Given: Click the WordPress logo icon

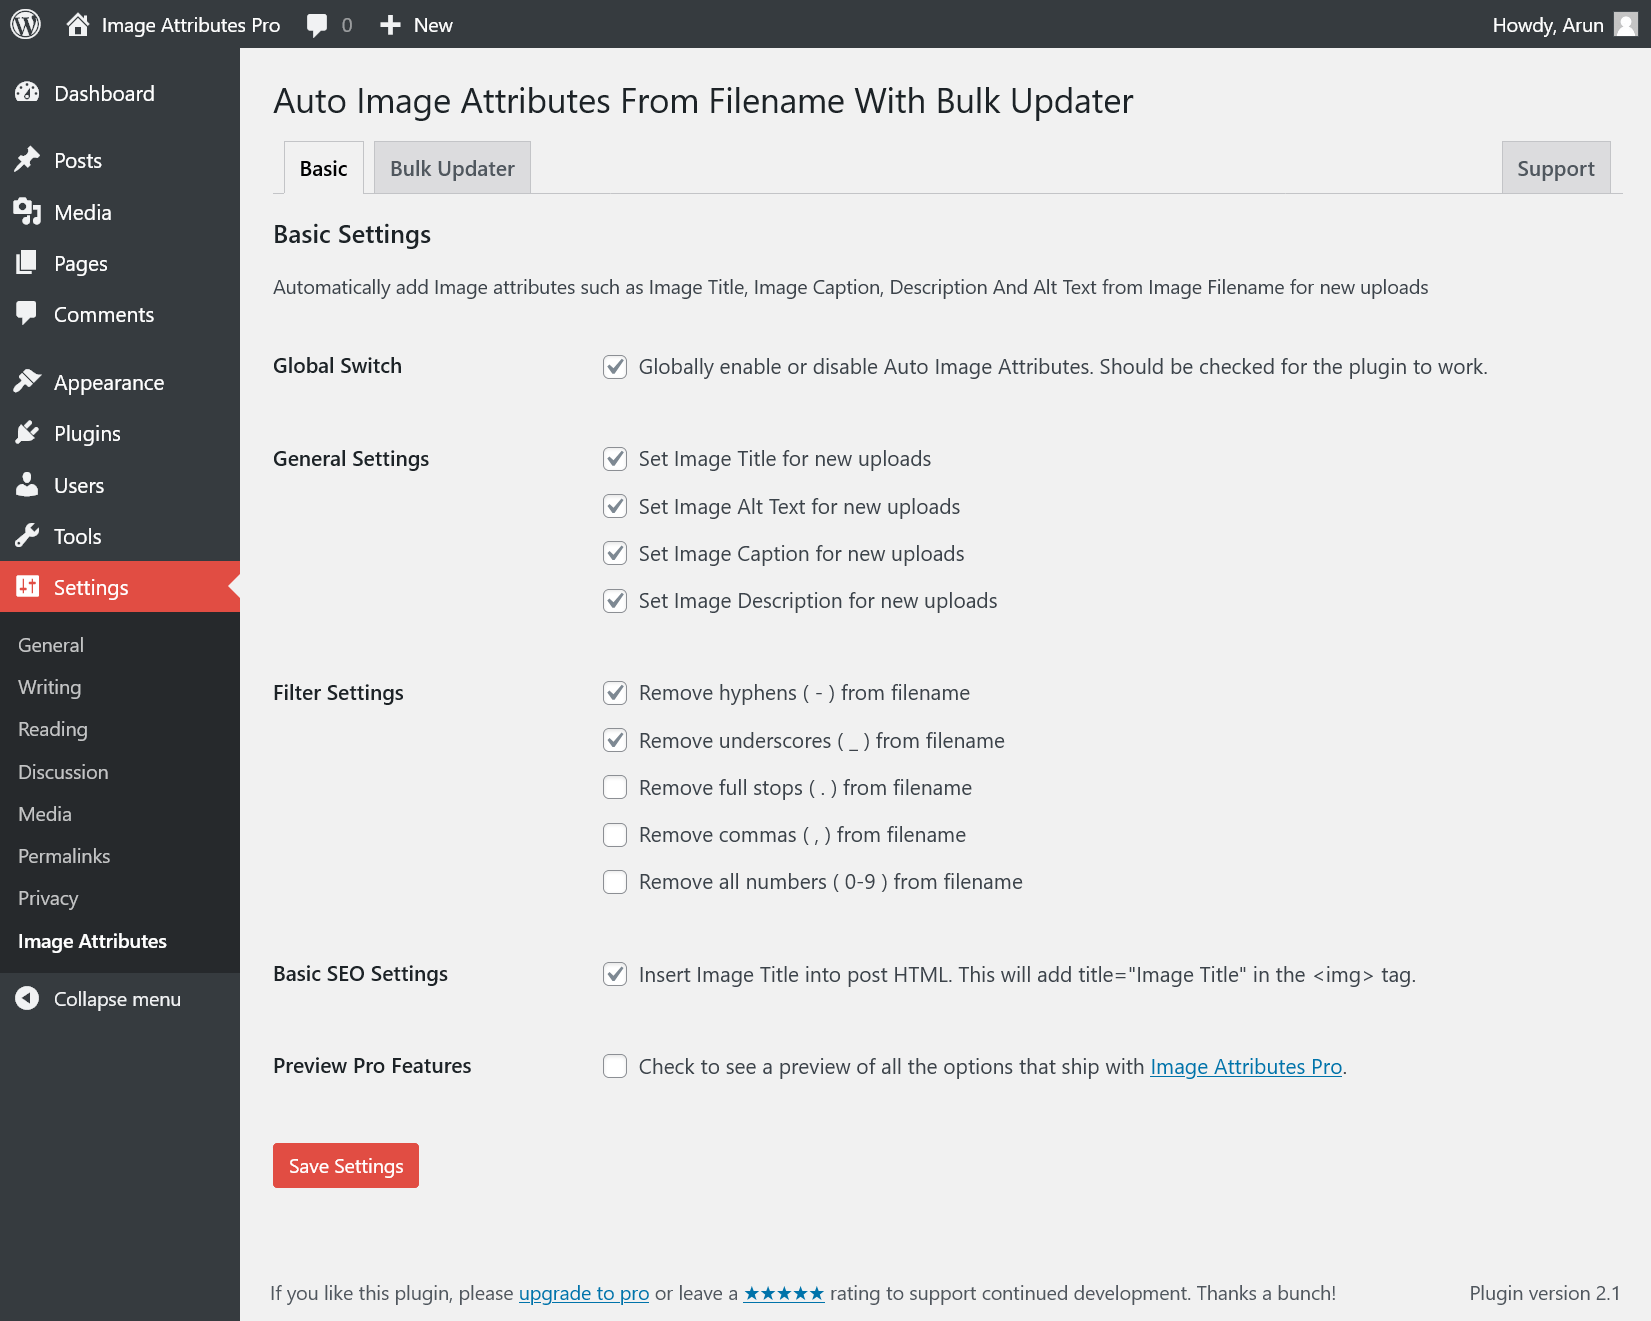Looking at the screenshot, I should [25, 24].
